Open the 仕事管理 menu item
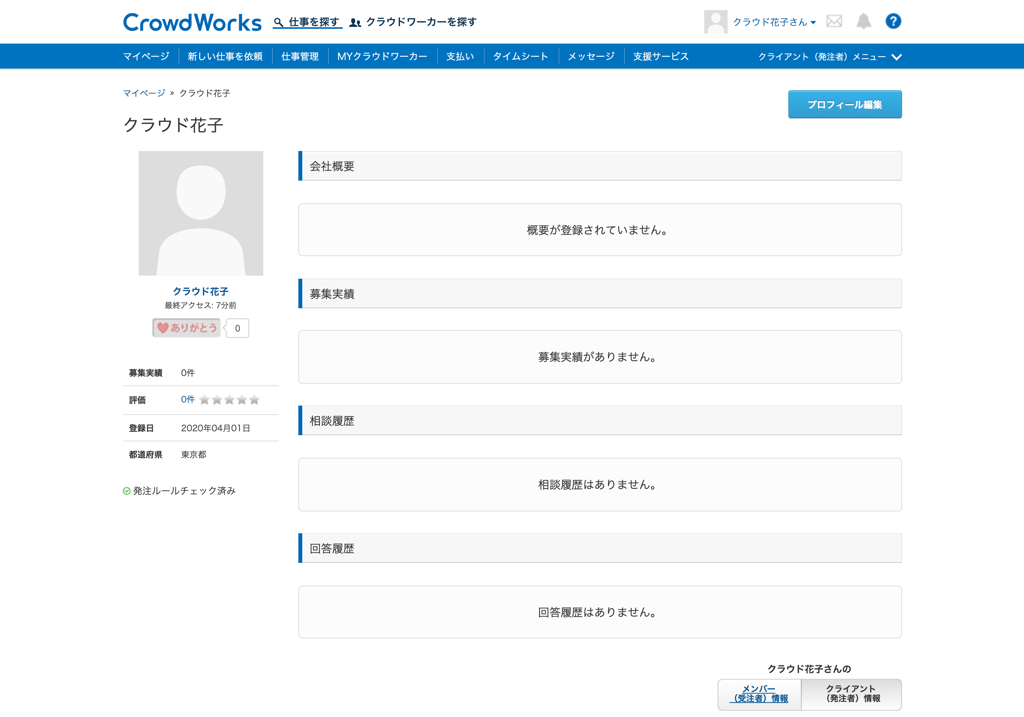Screen dimensions: 1024x717 point(300,57)
